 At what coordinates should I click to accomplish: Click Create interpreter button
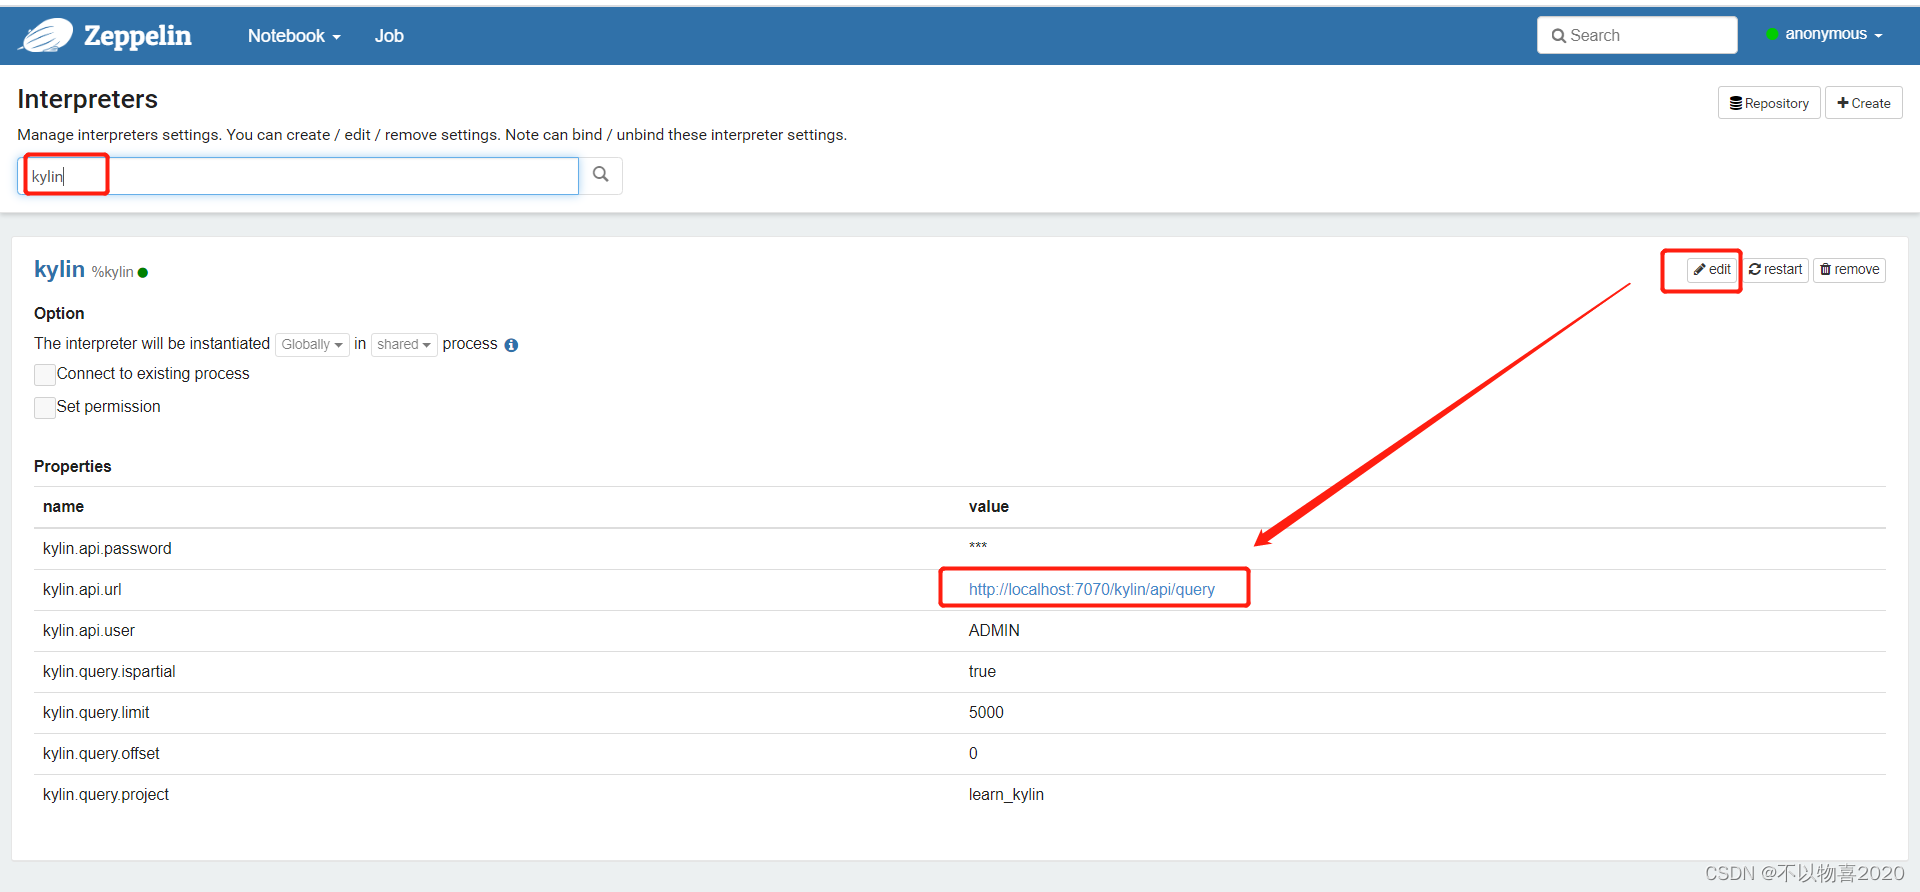(1864, 103)
